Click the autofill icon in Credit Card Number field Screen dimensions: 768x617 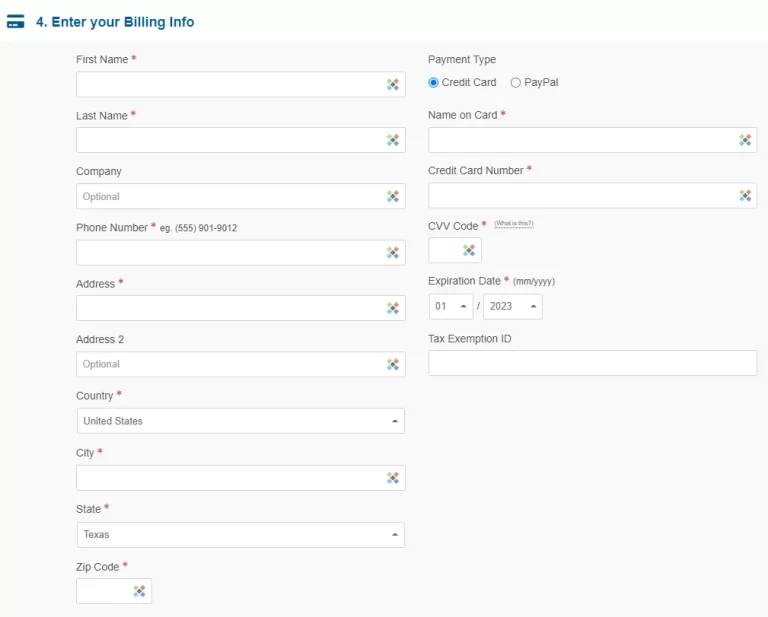745,196
